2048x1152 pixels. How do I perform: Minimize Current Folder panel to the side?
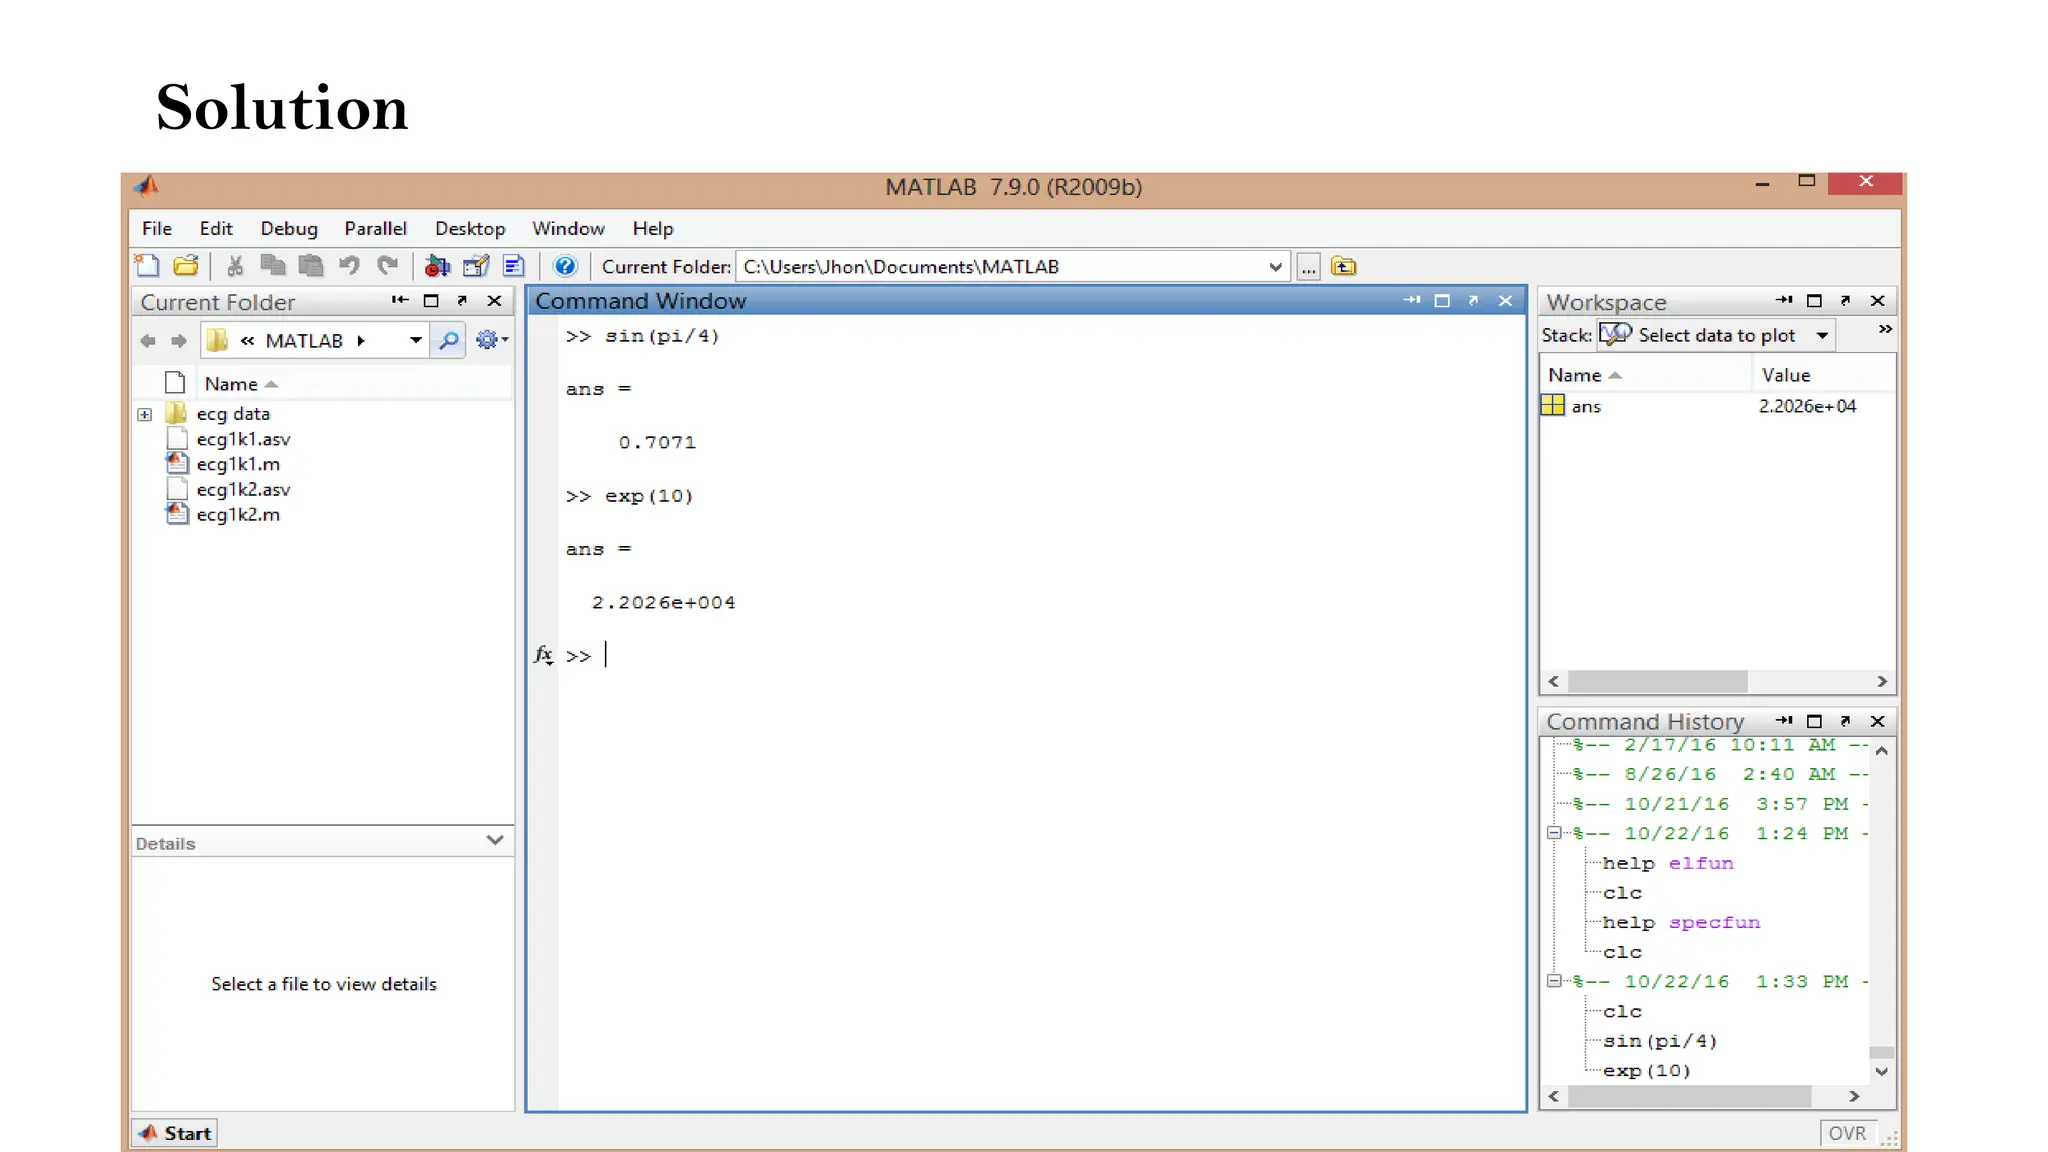tap(400, 301)
